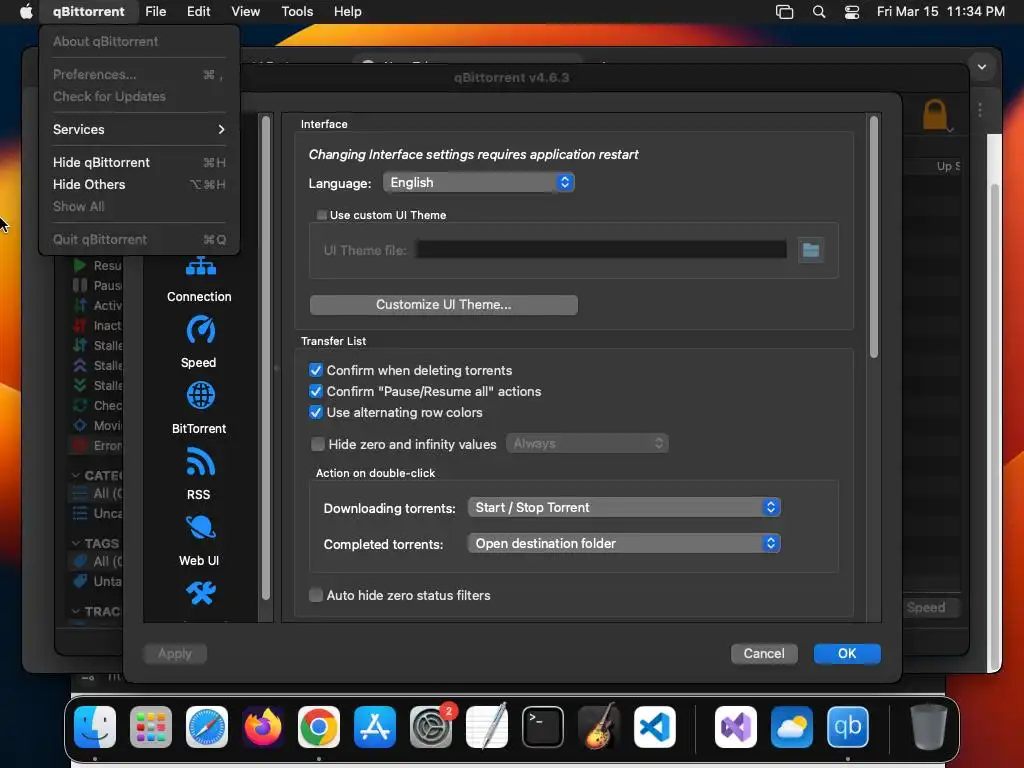Expand the Services submenu
This screenshot has height=768, width=1024.
click(138, 129)
